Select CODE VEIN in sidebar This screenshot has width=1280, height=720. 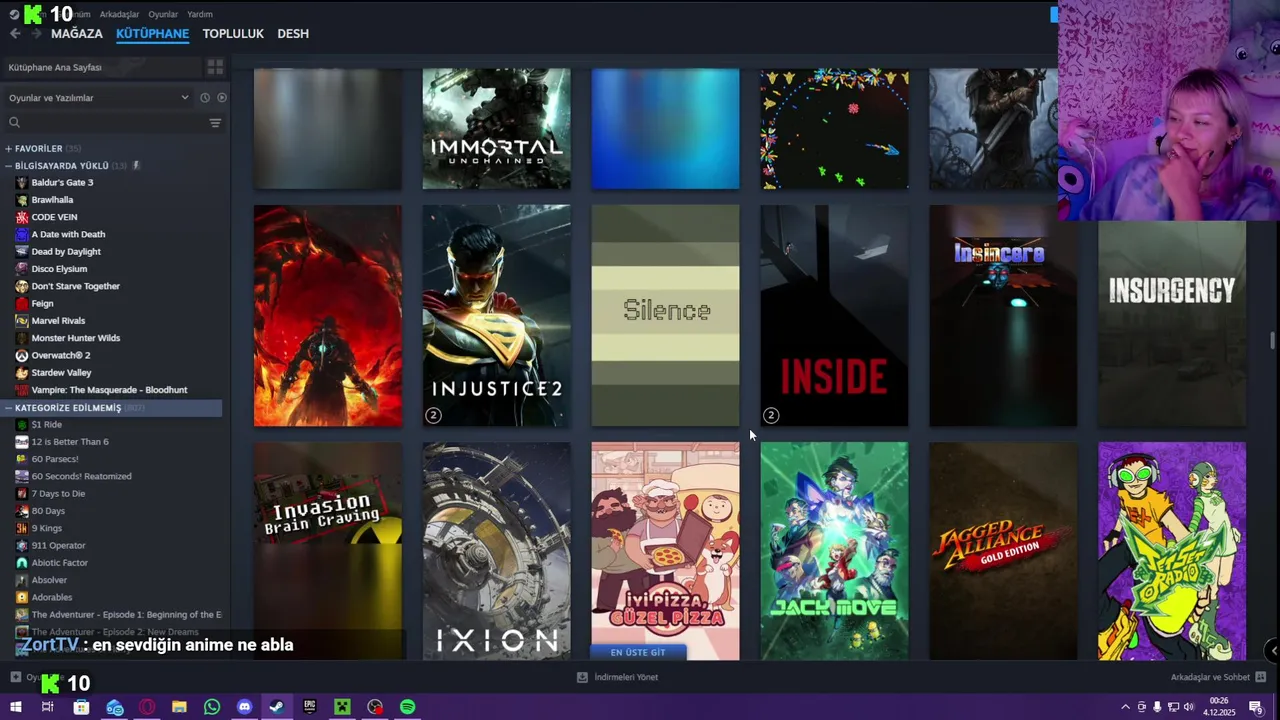[54, 217]
